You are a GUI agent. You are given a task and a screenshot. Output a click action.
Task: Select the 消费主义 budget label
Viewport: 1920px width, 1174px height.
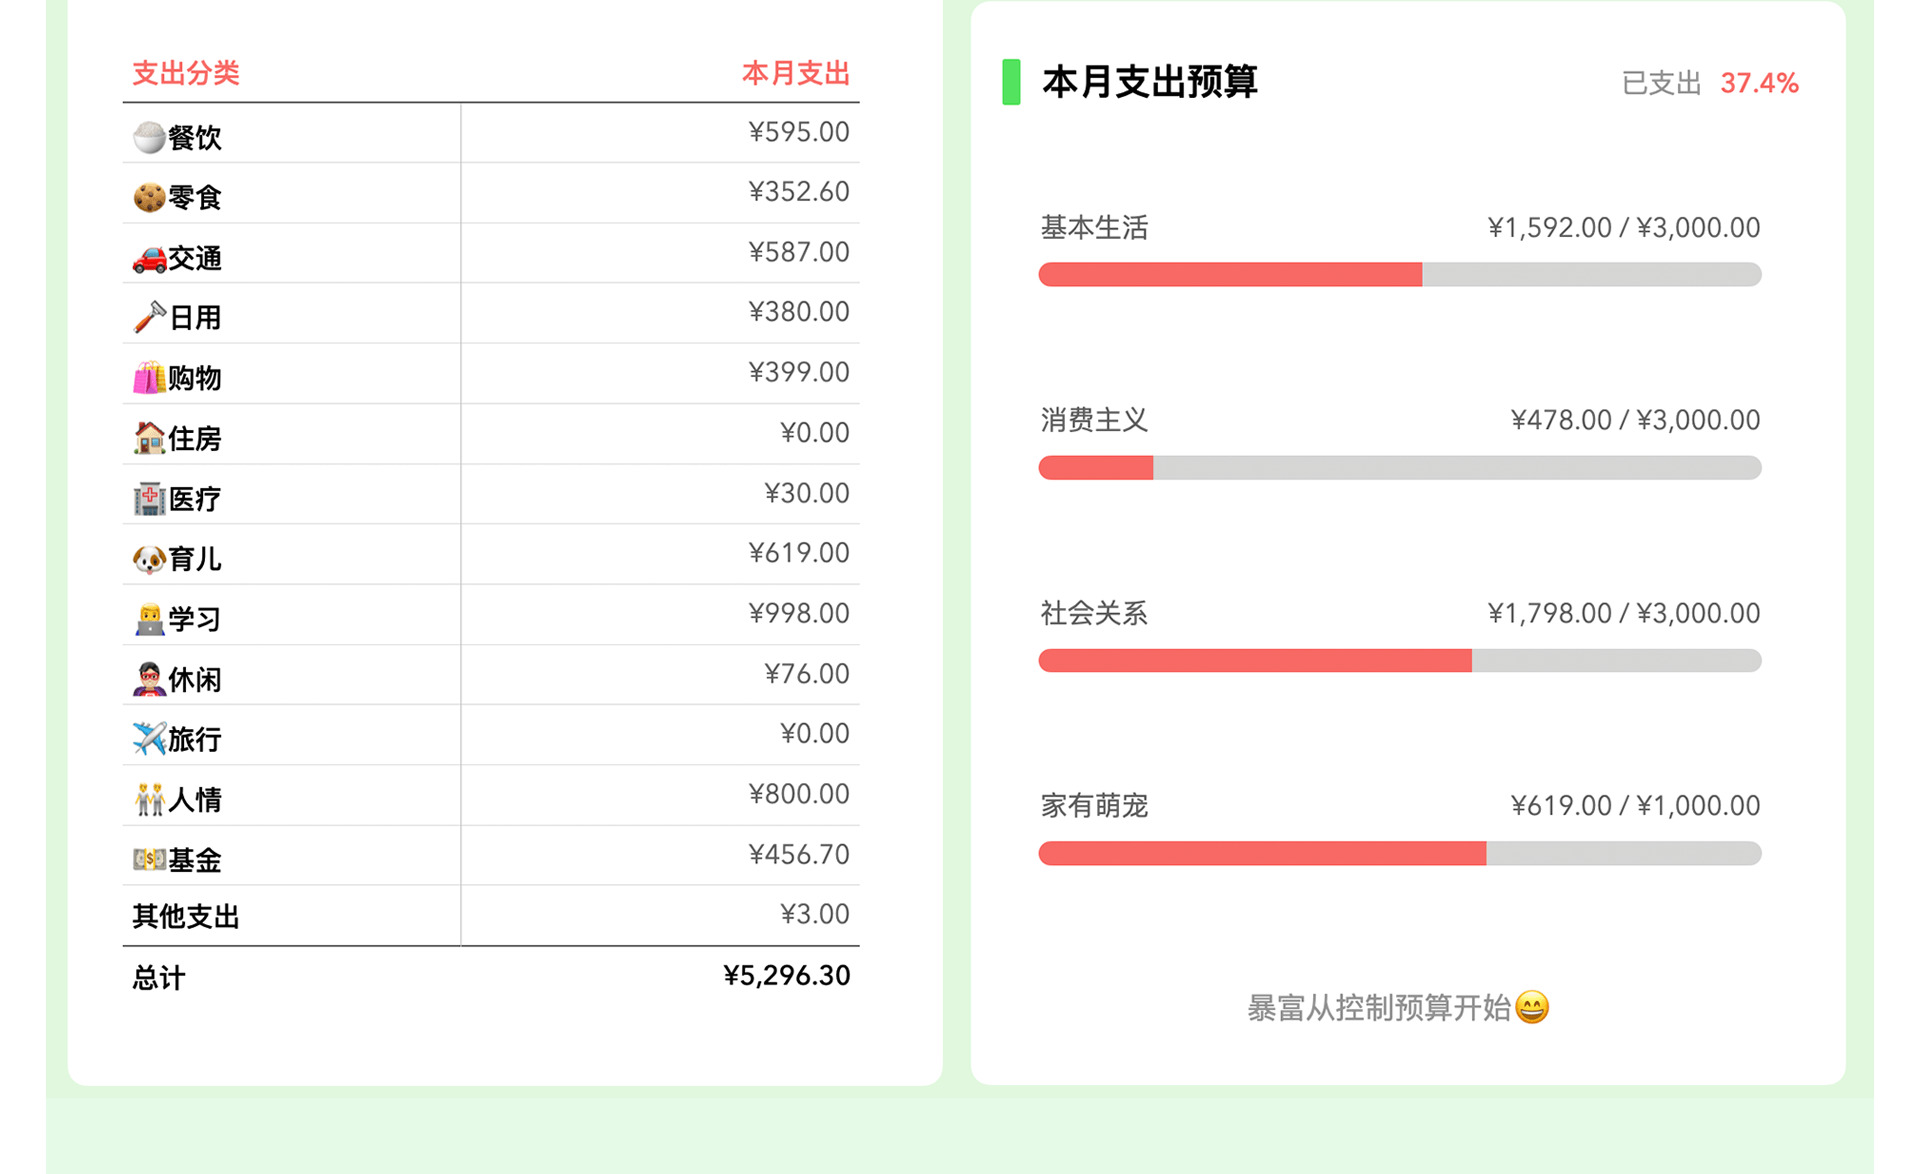pos(1094,421)
